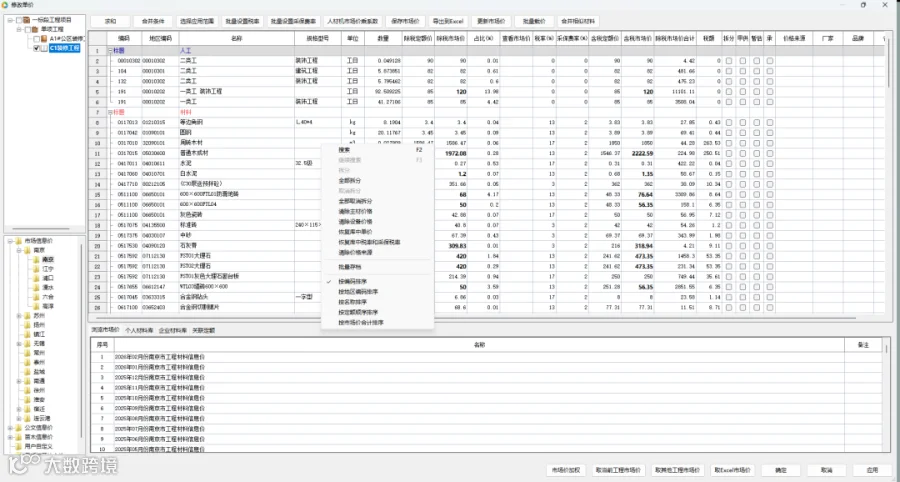The width and height of the screenshot is (900, 482).
Task: Click the 扬州 folder icon
Action: (27, 325)
